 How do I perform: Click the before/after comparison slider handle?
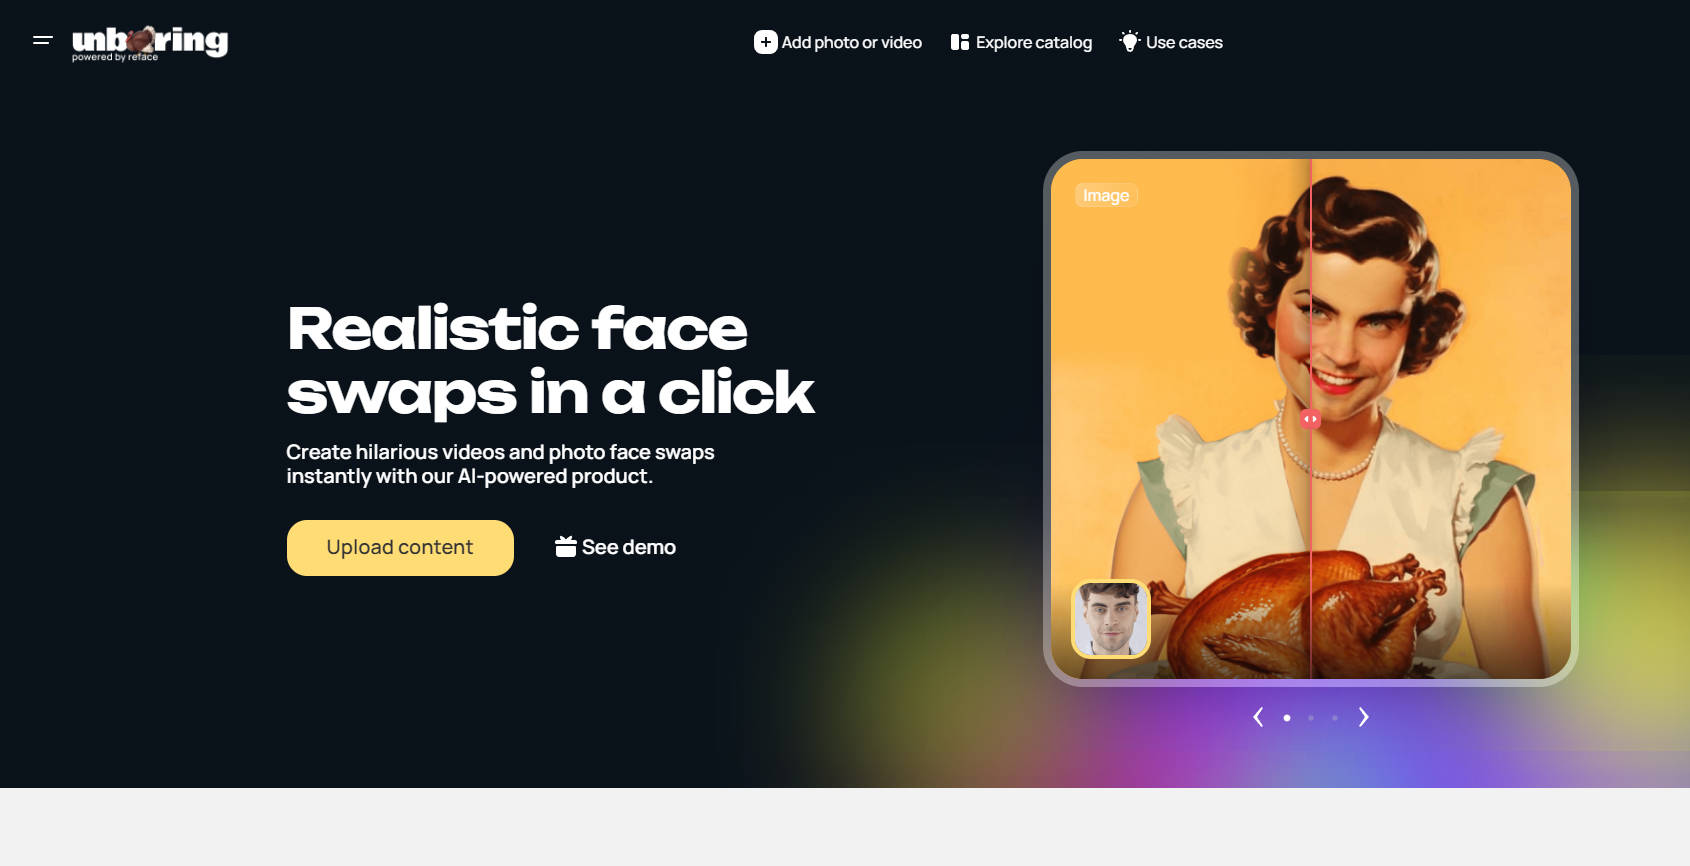[1310, 419]
